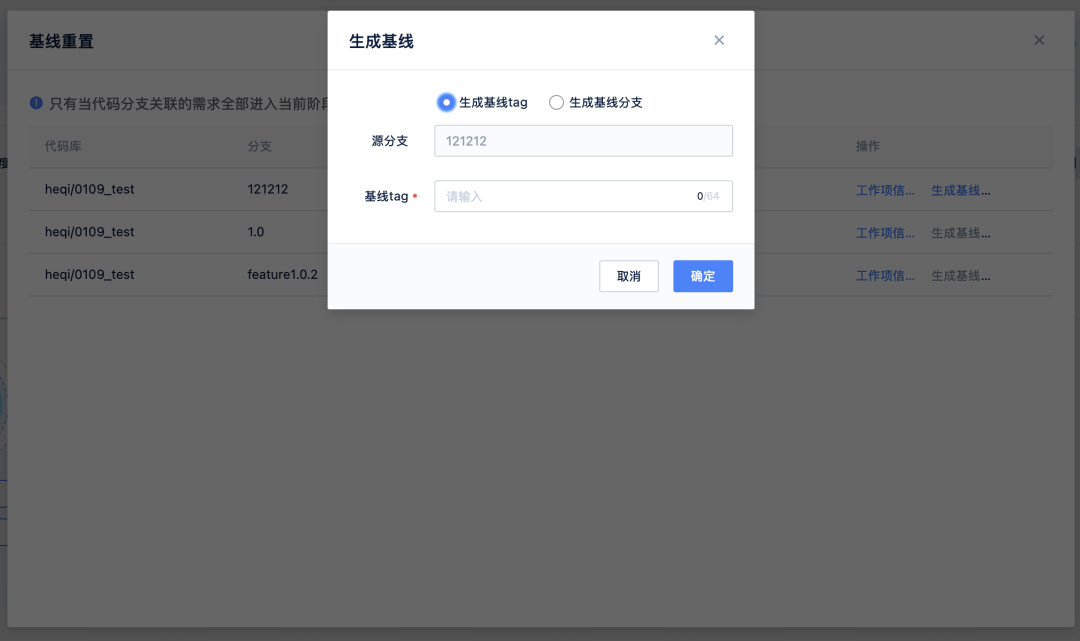
Task: Focus the 基线tag input field
Action: [583, 196]
